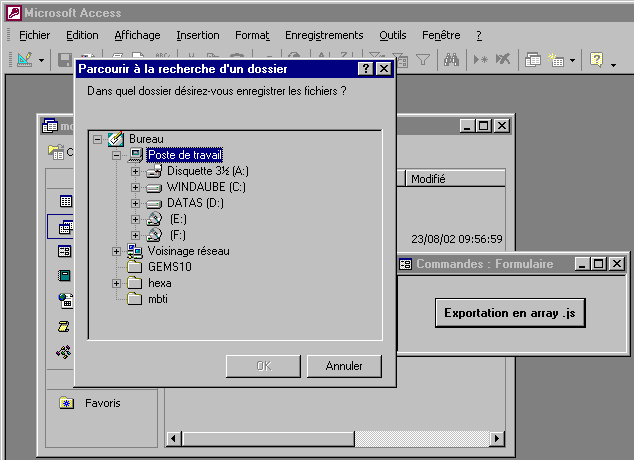Select the mbti folder
The height and width of the screenshot is (460, 634).
click(x=158, y=299)
